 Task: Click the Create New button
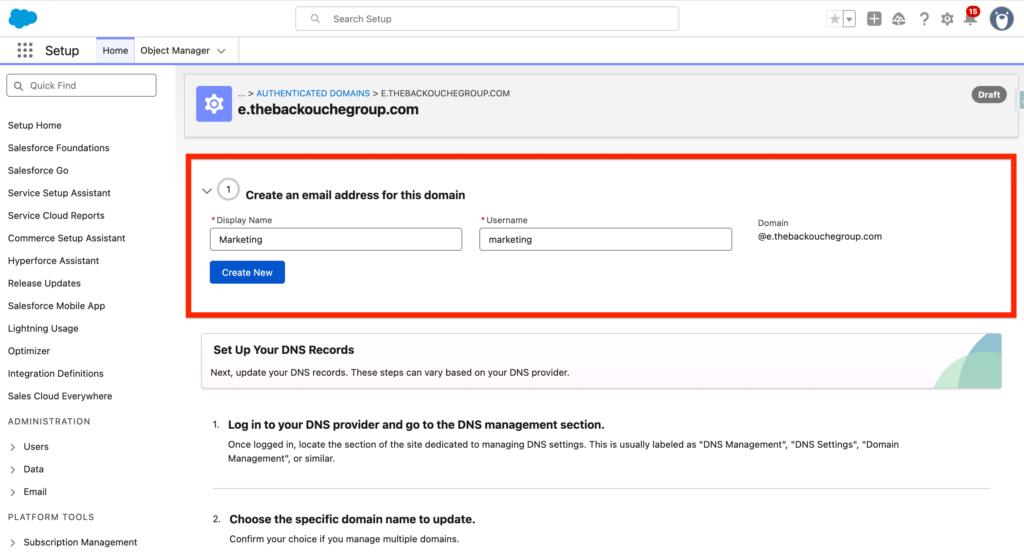247,272
